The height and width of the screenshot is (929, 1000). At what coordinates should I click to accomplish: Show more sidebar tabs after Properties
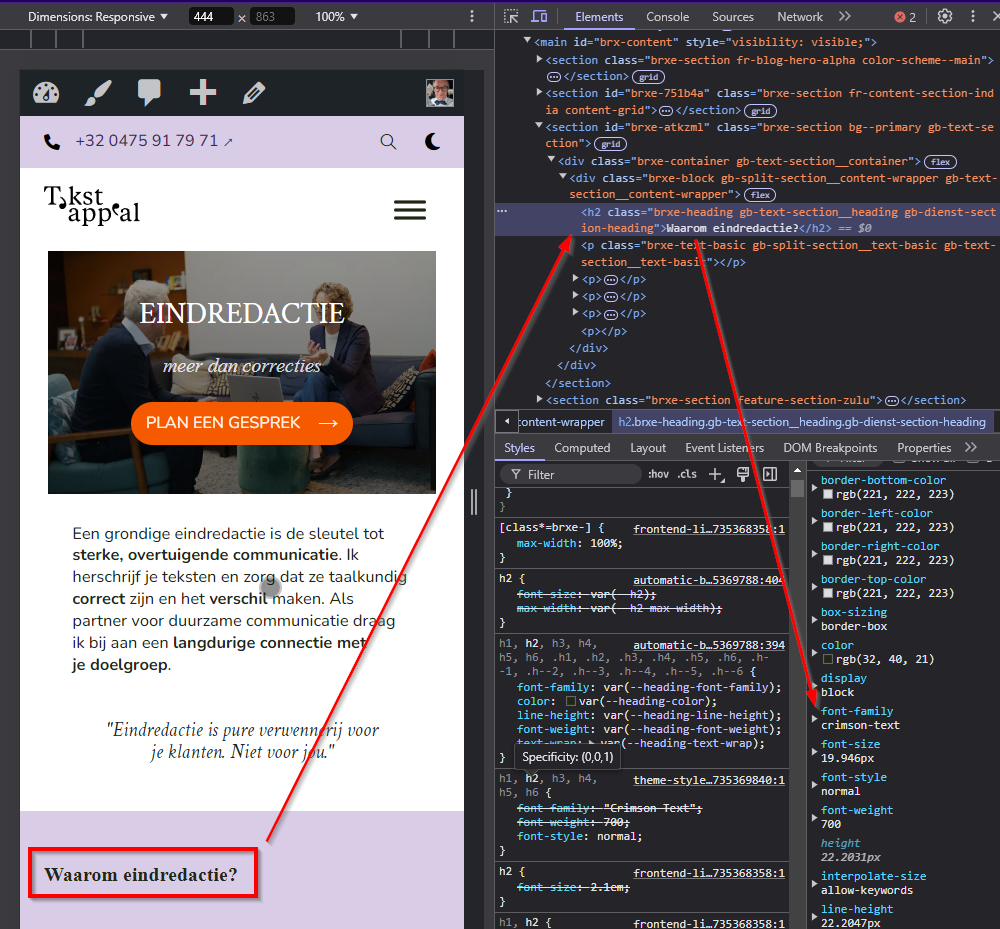pos(971,448)
